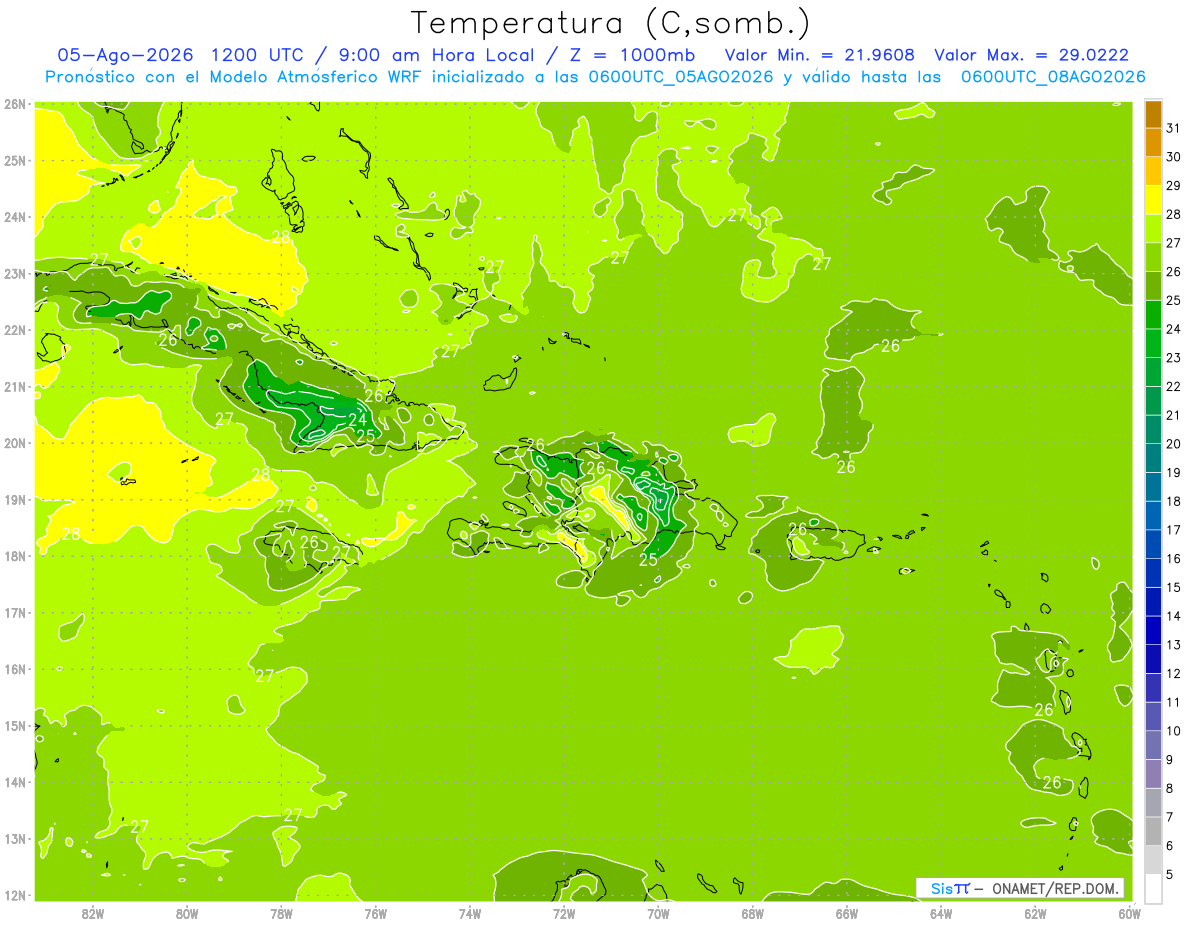The height and width of the screenshot is (927, 1200).
Task: Click the 19N latitude axis label
Action: (x=15, y=499)
